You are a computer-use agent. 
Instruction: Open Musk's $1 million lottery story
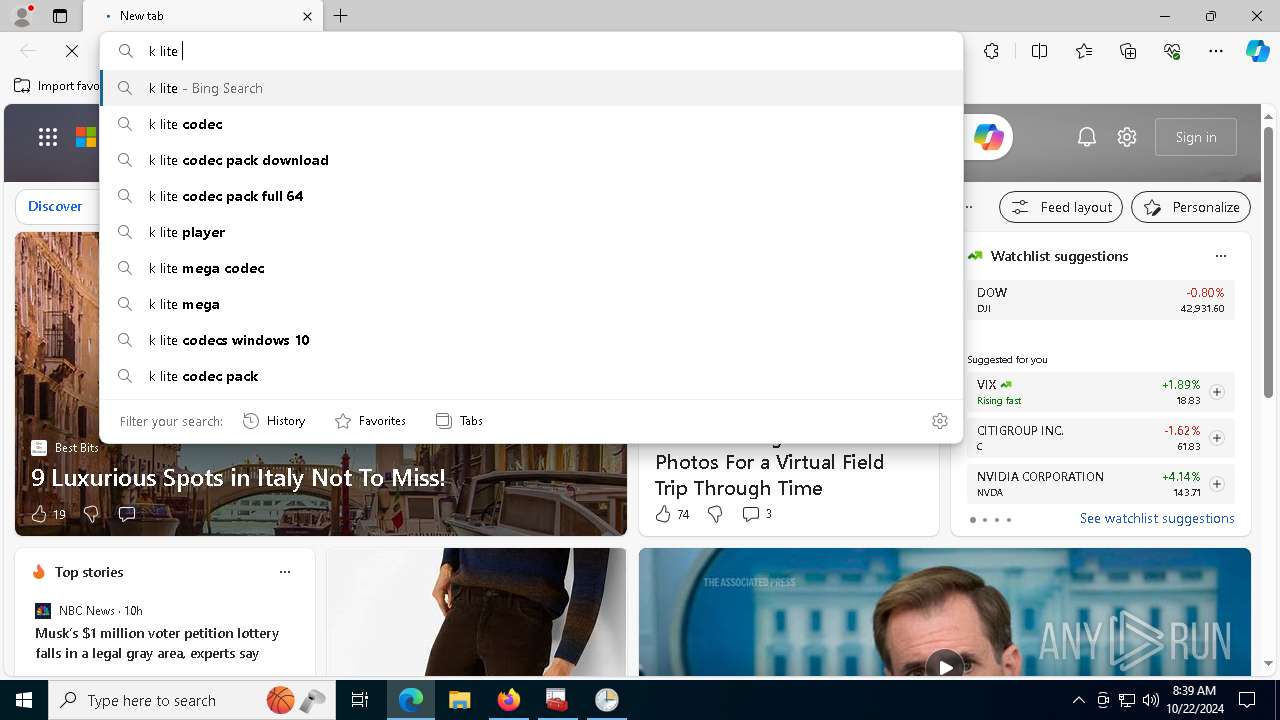point(157,643)
